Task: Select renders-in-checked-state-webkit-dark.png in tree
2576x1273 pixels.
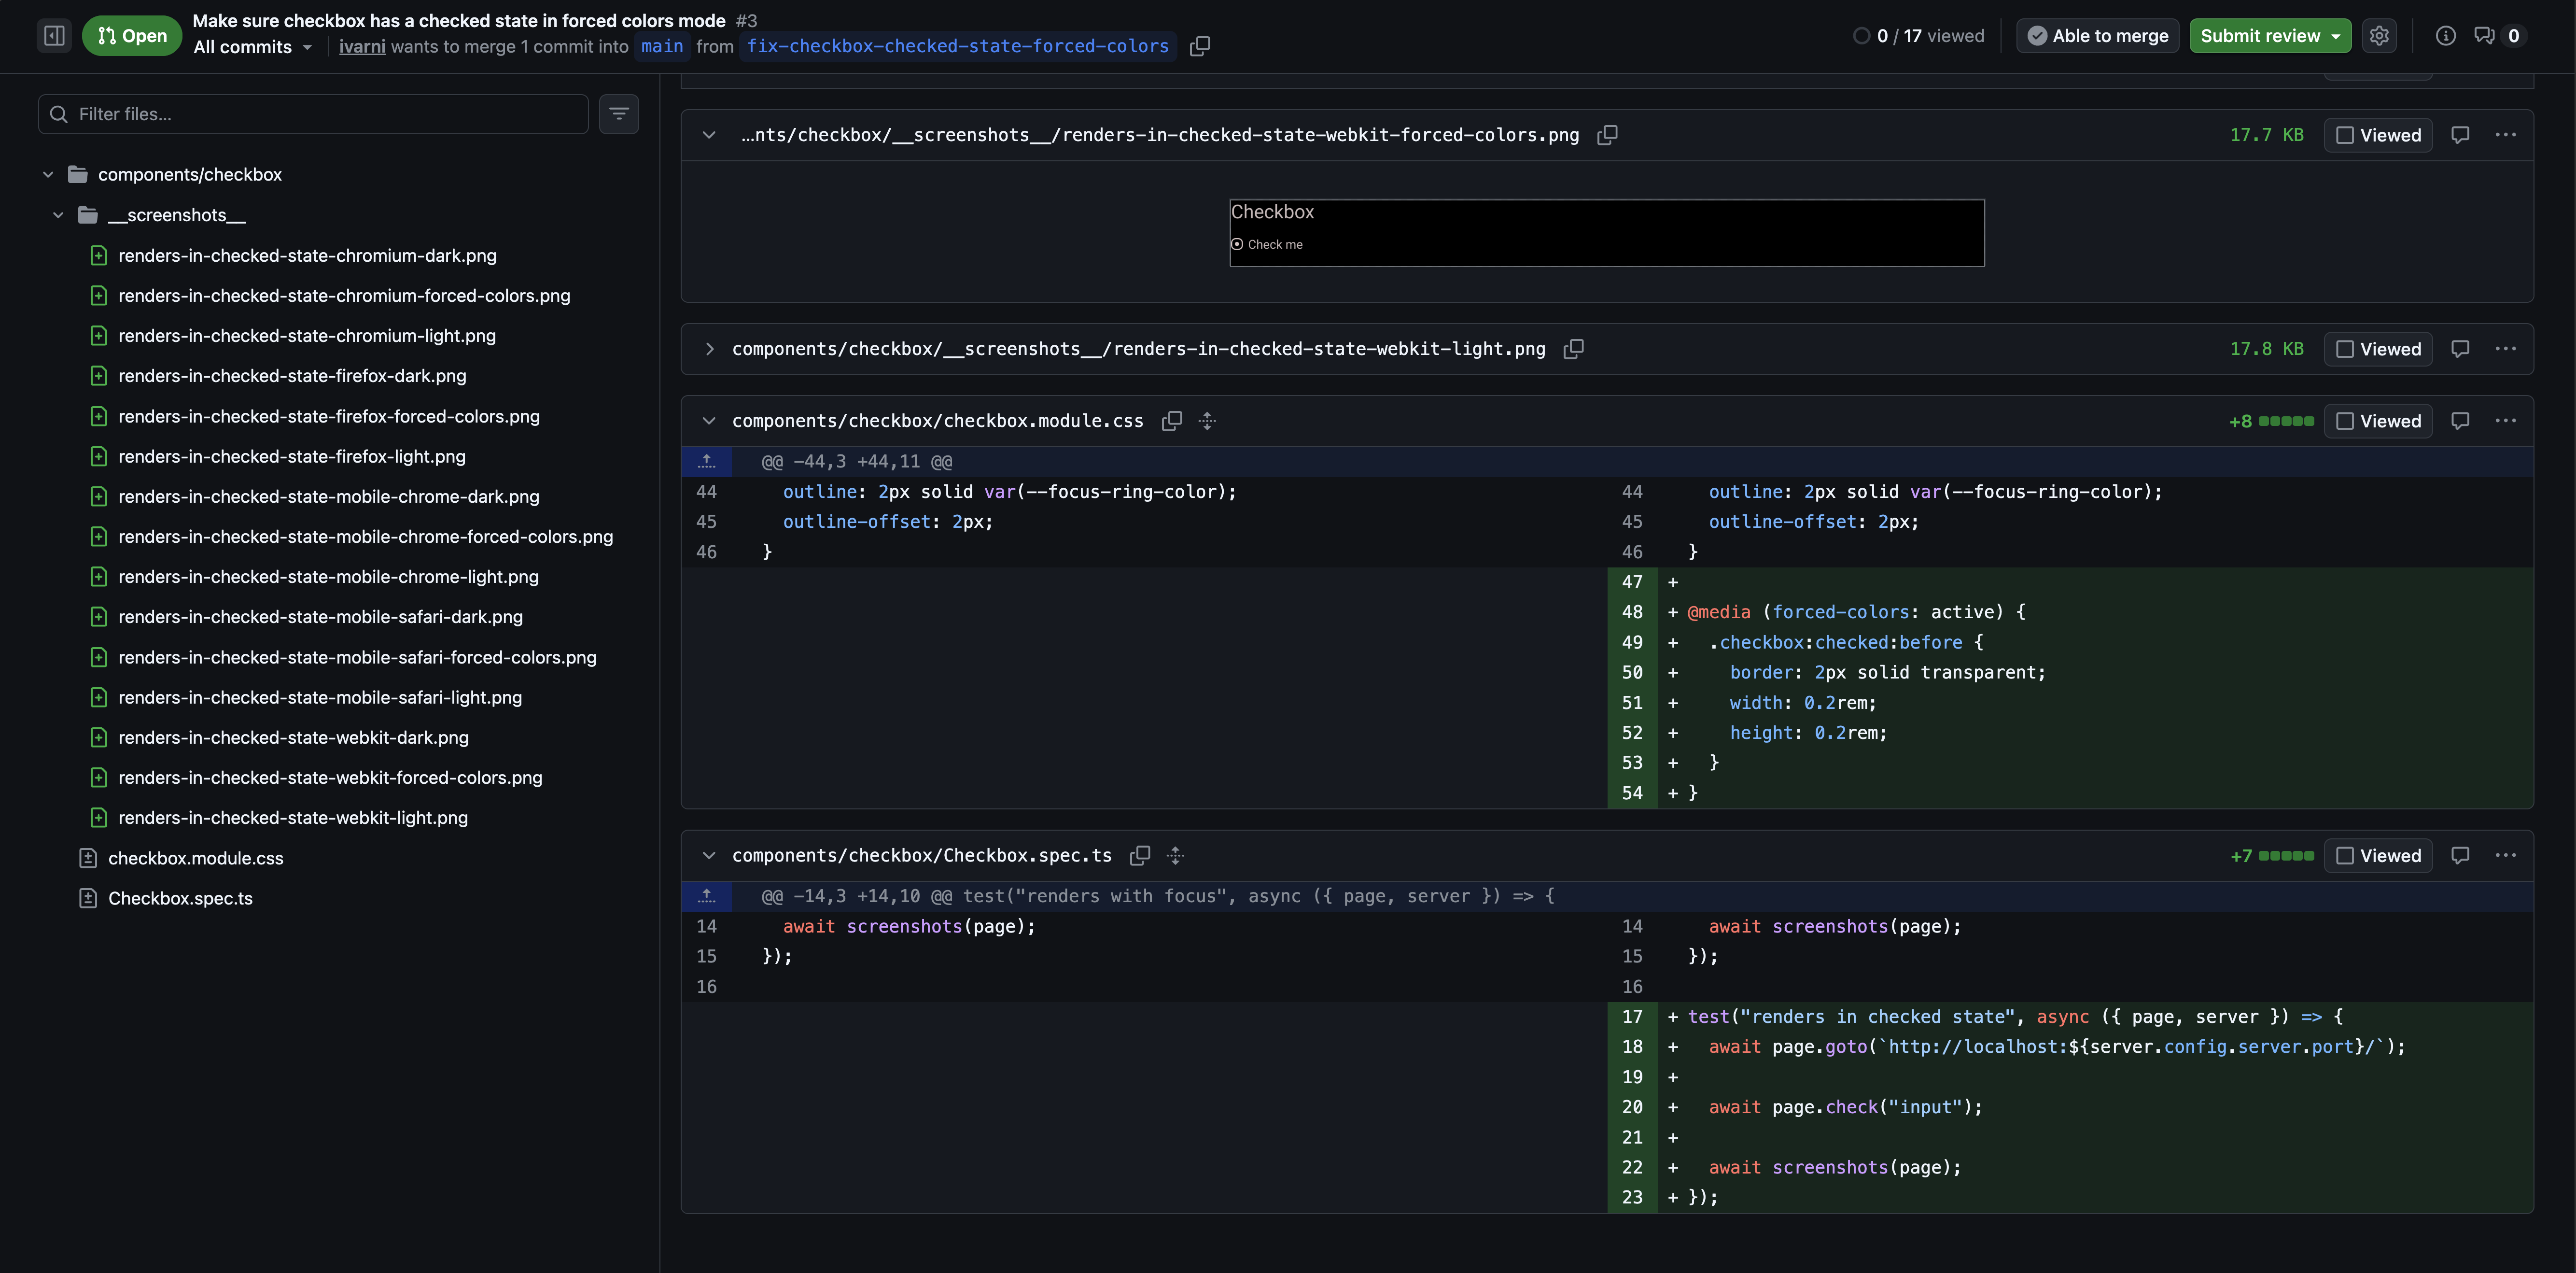Action: 293,738
